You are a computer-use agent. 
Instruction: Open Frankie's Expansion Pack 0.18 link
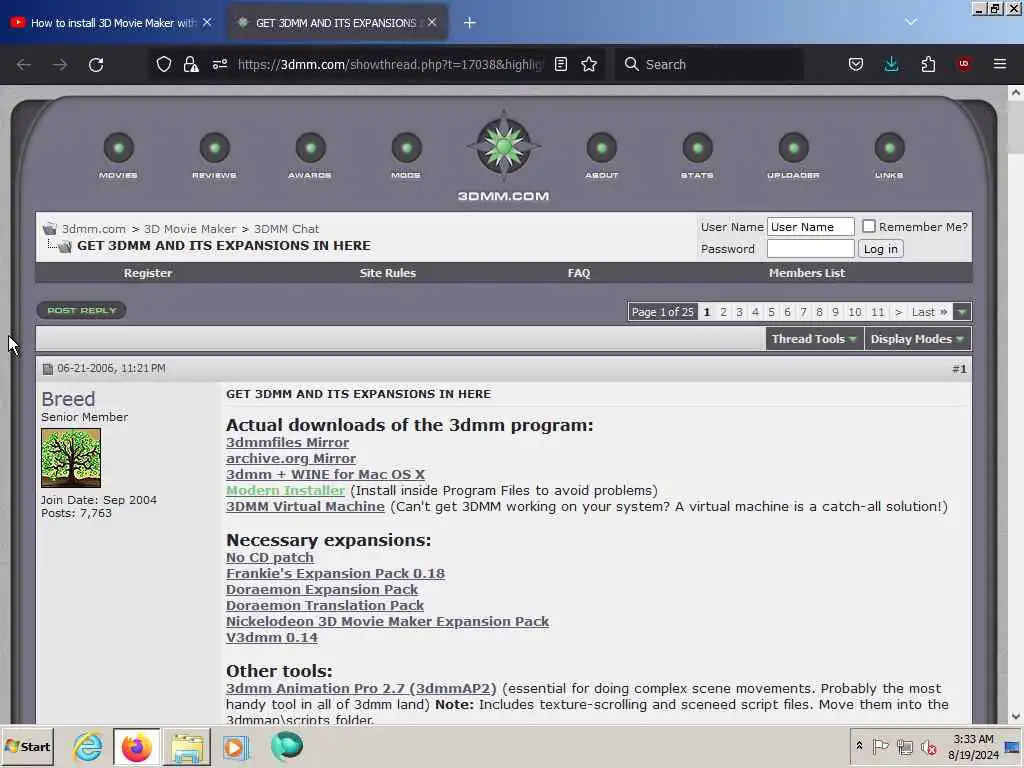335,573
